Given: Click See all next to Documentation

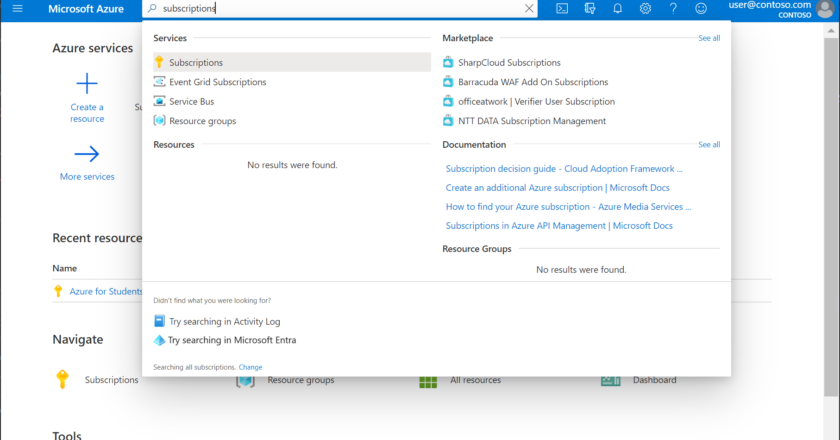Looking at the screenshot, I should [x=709, y=145].
